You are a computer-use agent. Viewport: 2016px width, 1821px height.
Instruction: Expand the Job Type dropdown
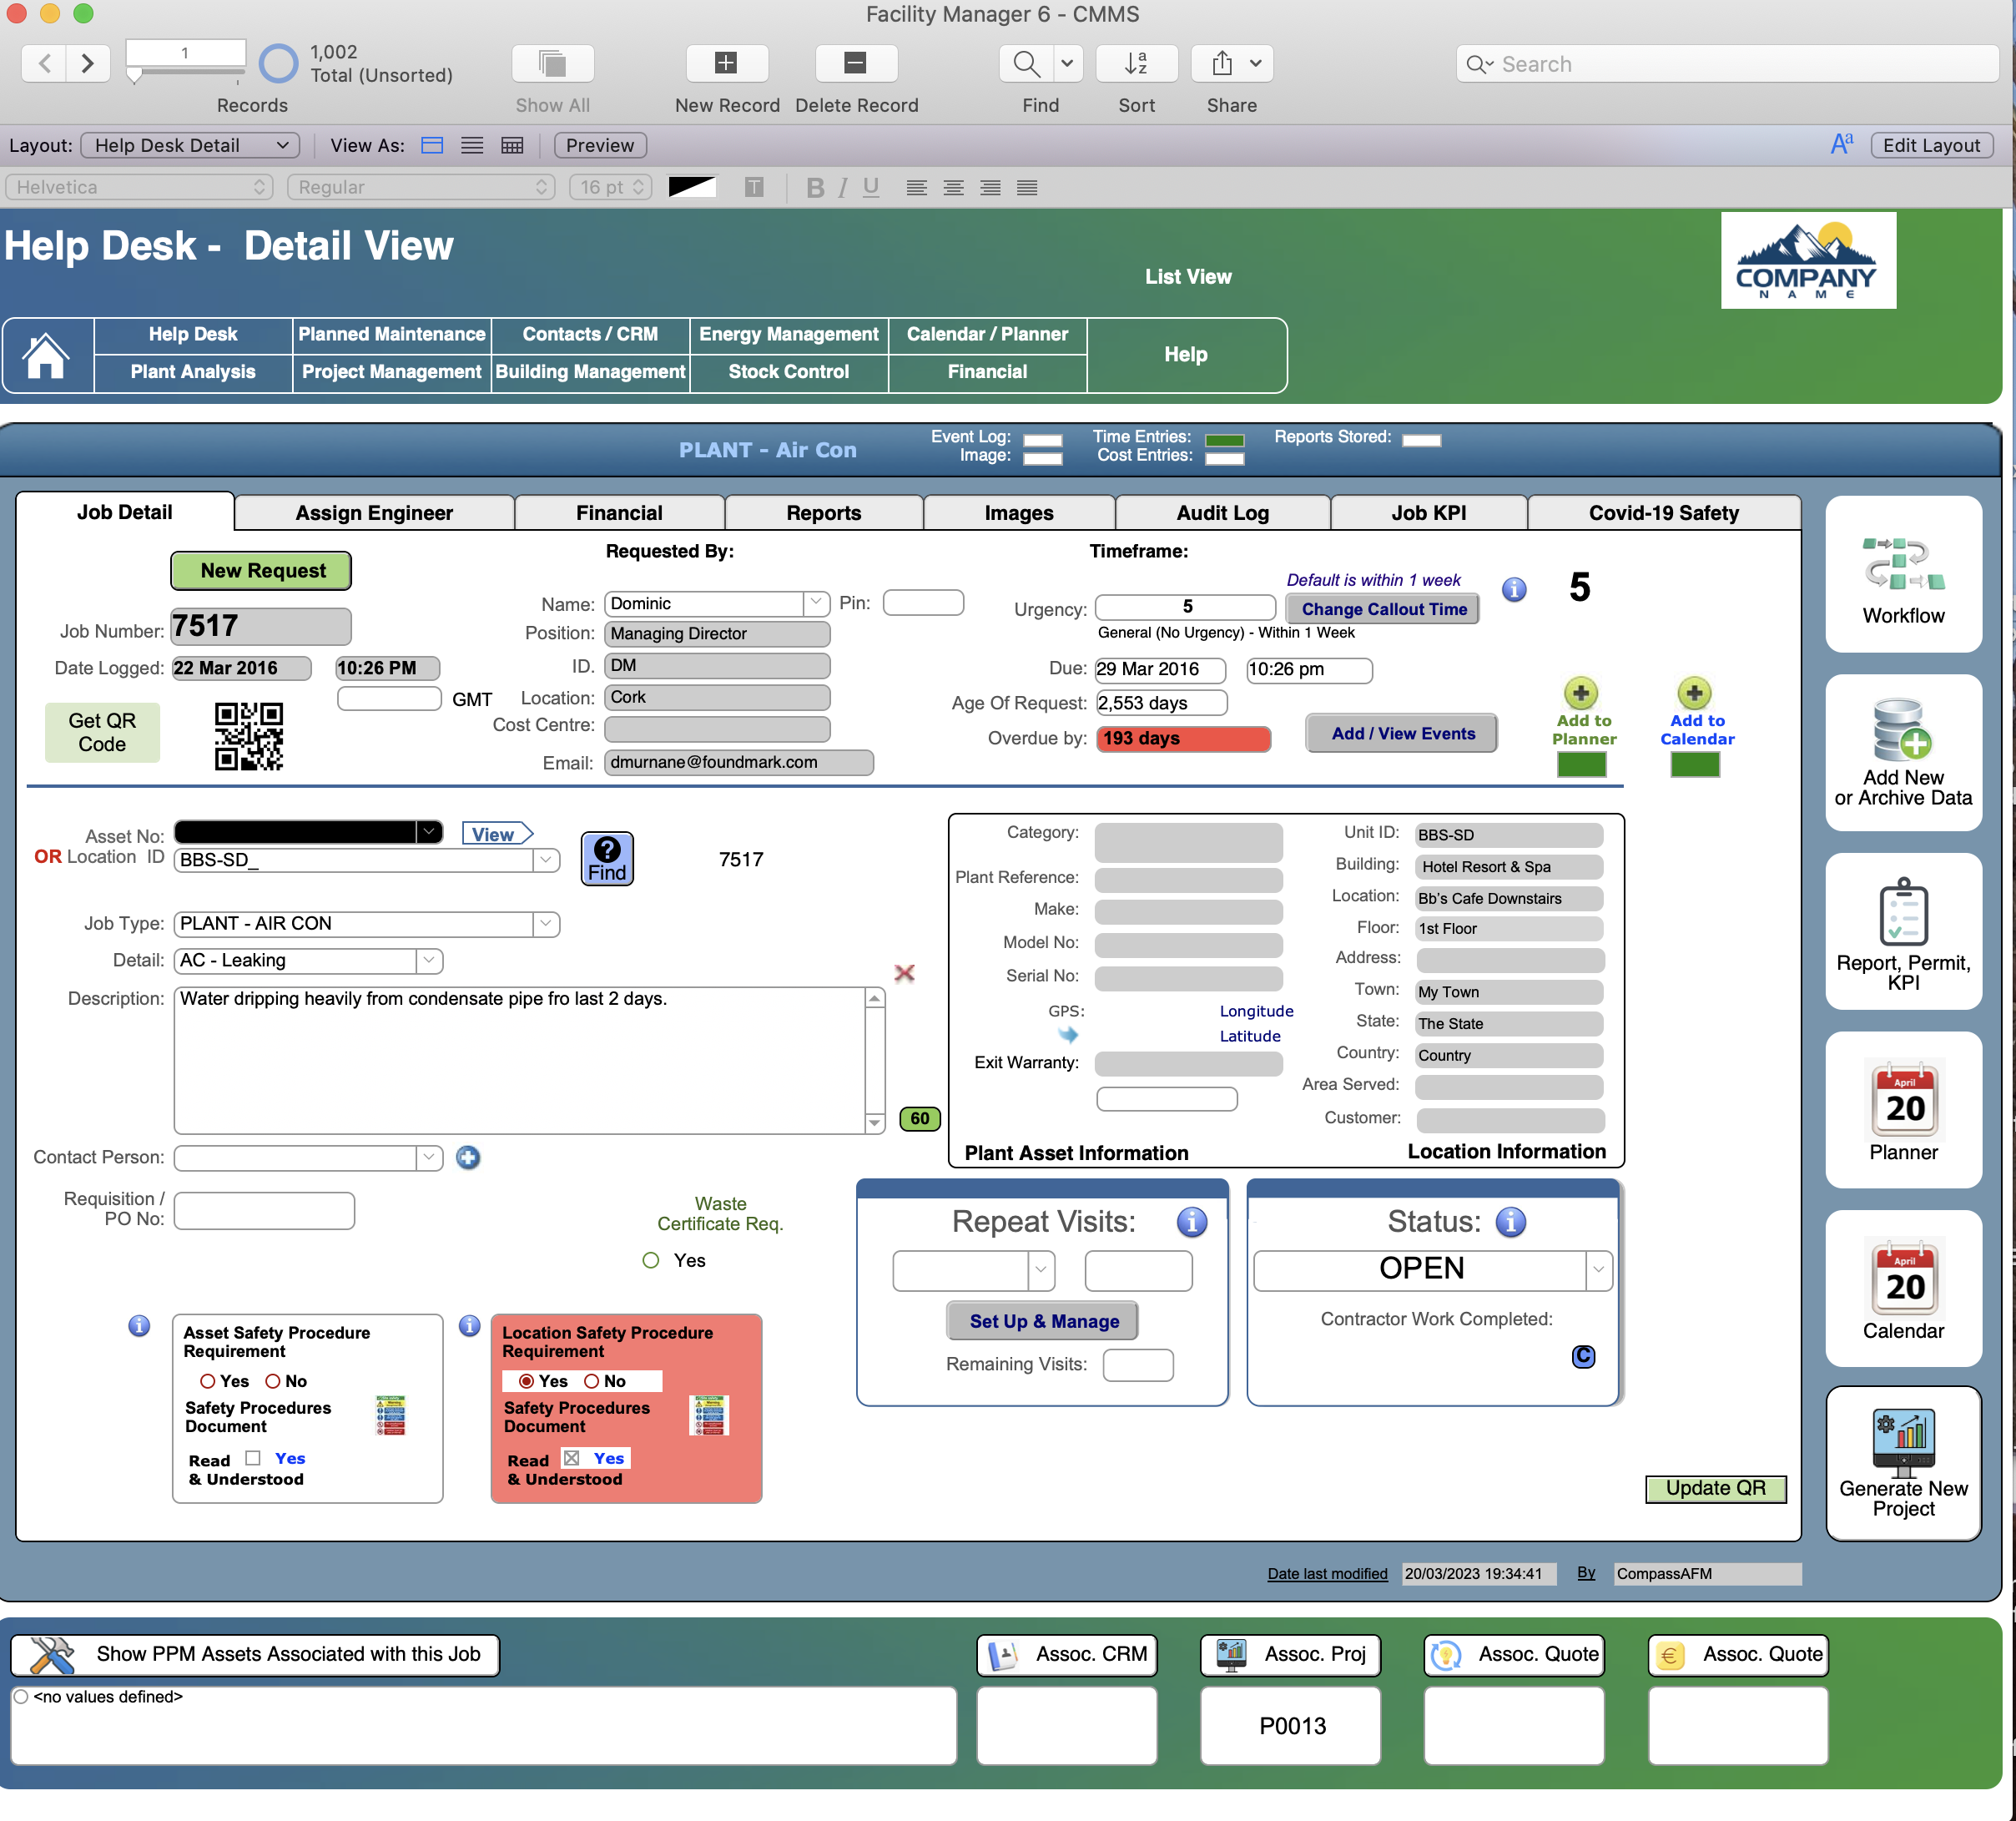coord(544,923)
